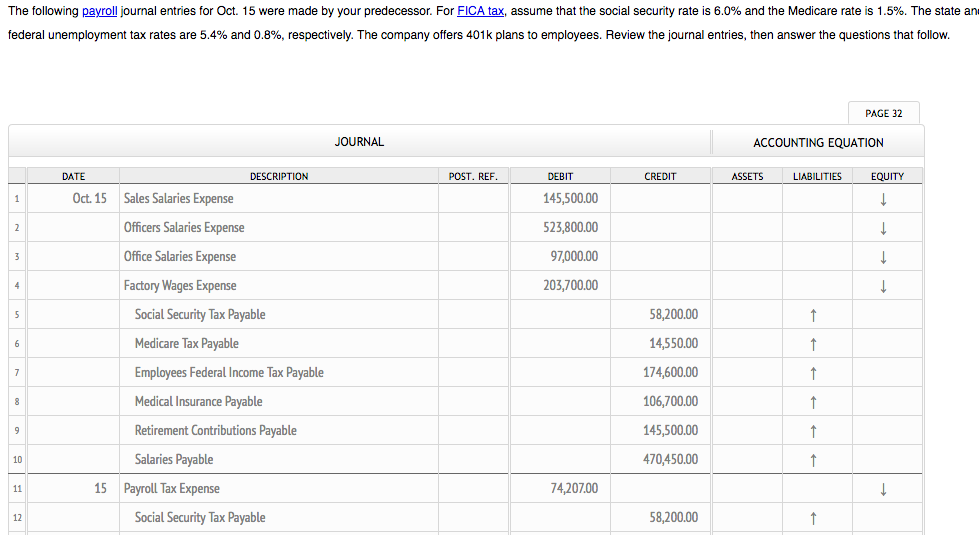The width and height of the screenshot is (979, 535).
Task: Click liabilities up arrow in row 5, Social Security Tax Payable
Action: point(813,315)
